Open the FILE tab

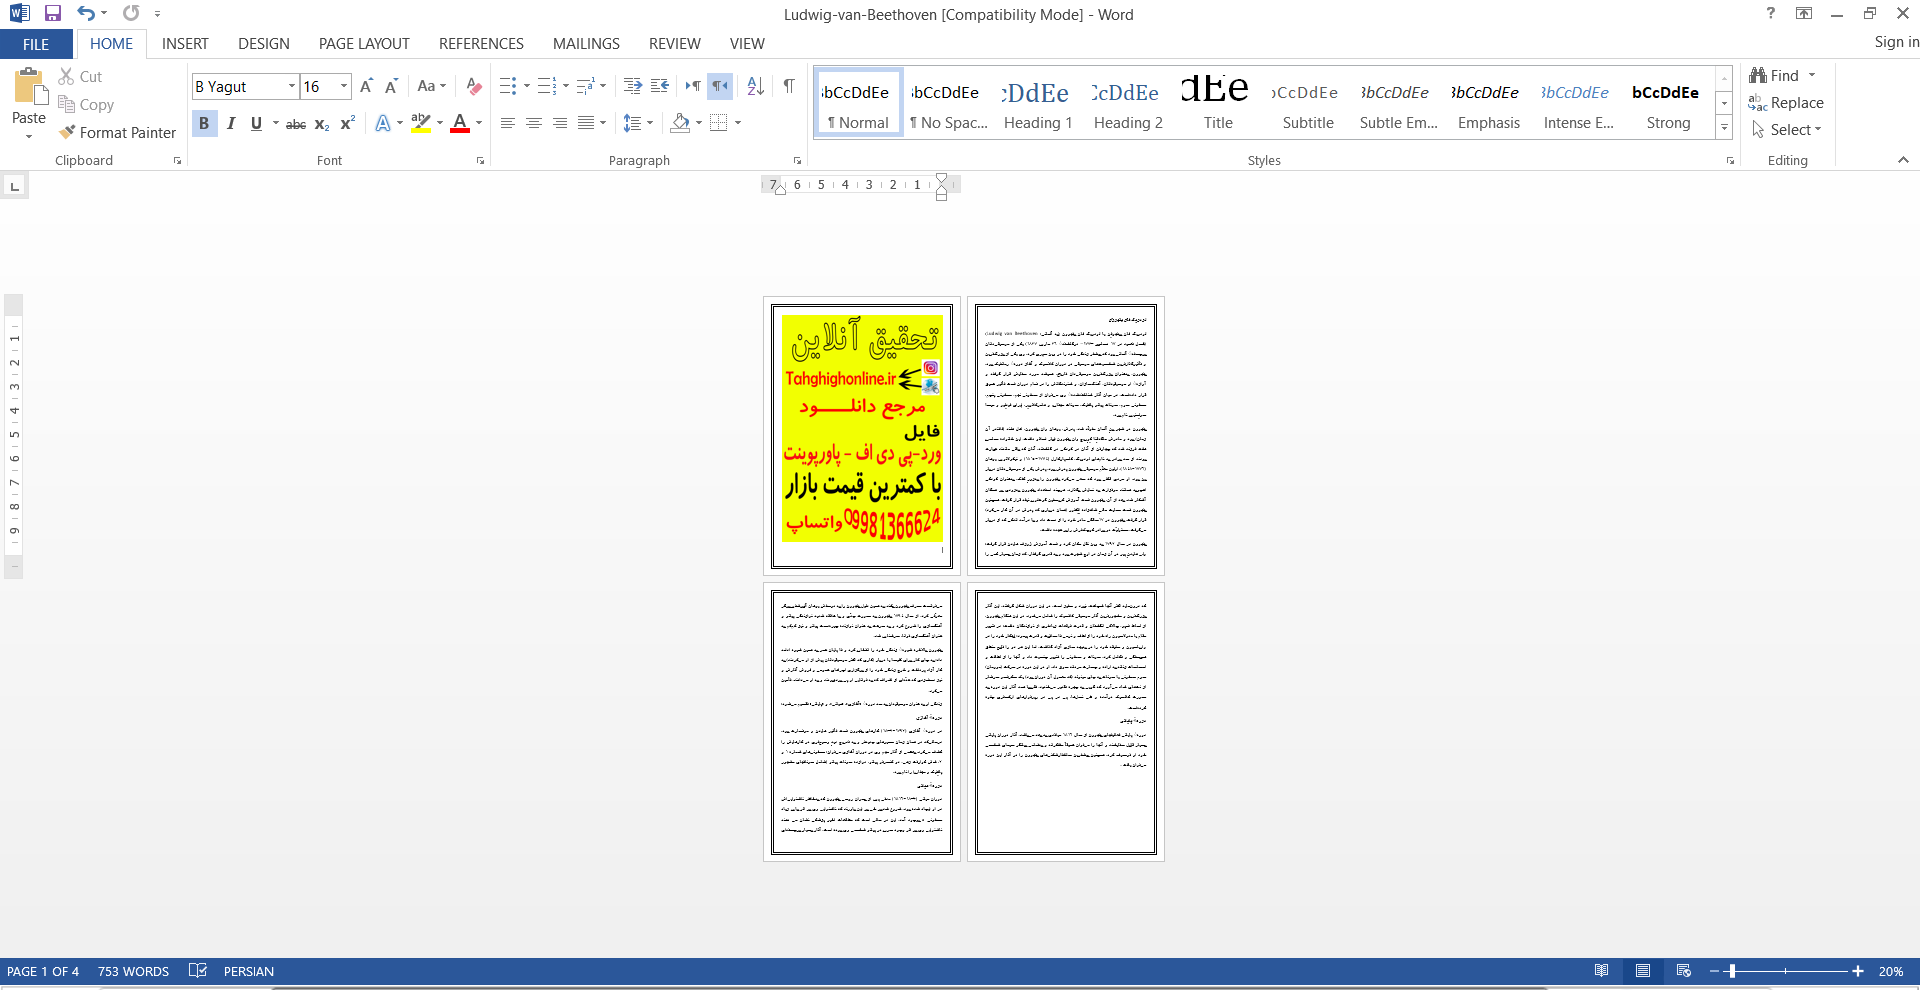click(x=36, y=44)
